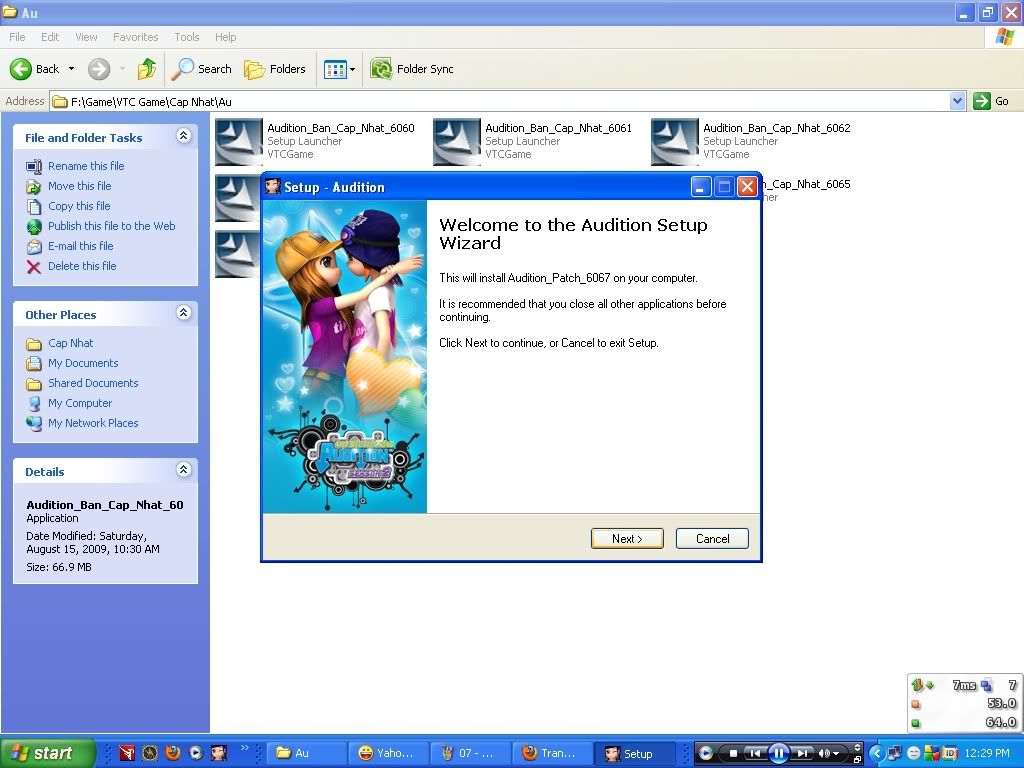The width and height of the screenshot is (1024, 768).
Task: Collapse the File and Folder Tasks panel
Action: tap(184, 136)
